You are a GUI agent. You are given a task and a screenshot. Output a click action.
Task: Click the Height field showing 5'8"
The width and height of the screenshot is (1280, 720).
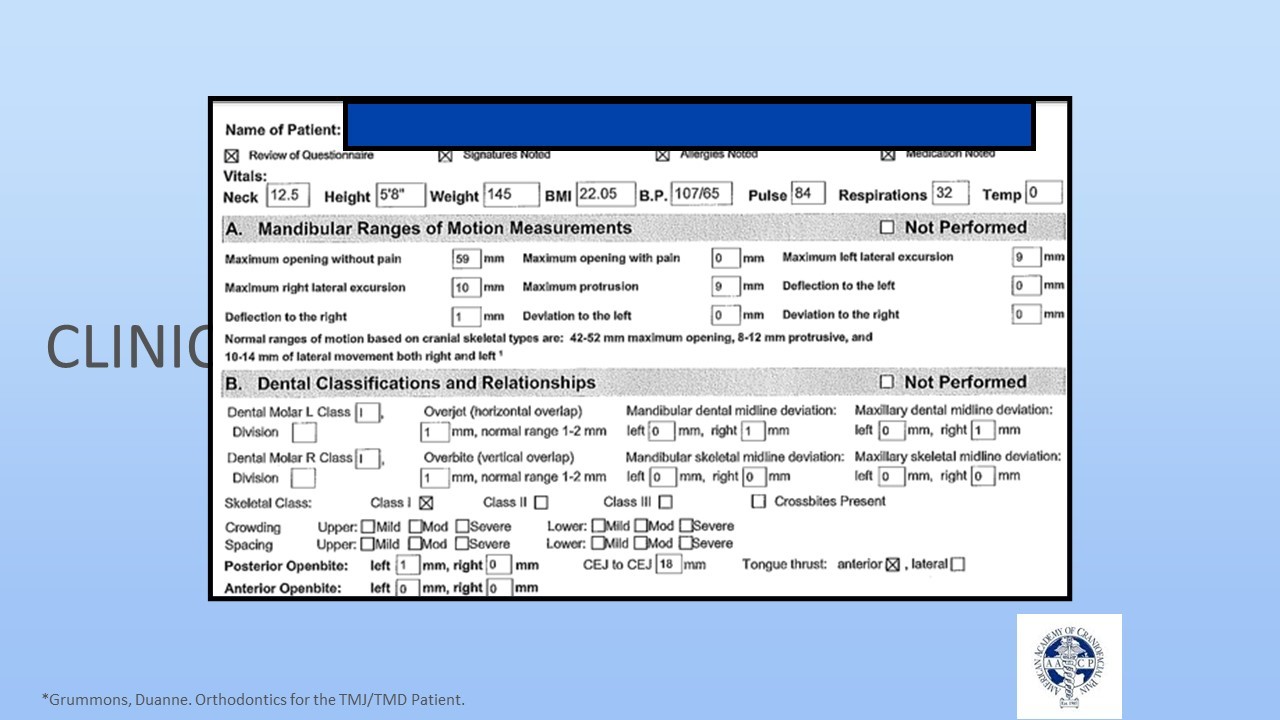tap(400, 195)
